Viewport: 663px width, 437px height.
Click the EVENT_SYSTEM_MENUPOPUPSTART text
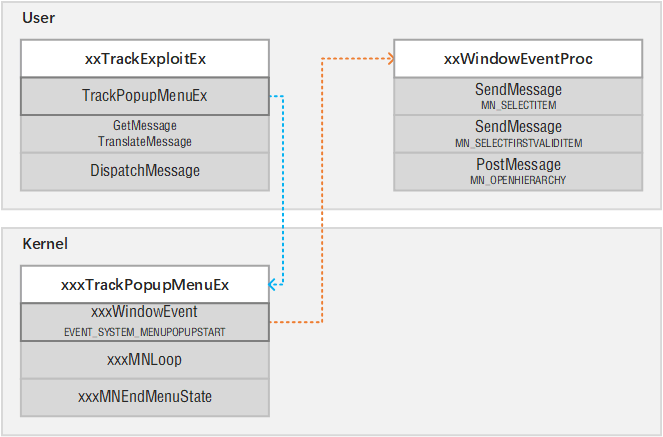coord(145,330)
